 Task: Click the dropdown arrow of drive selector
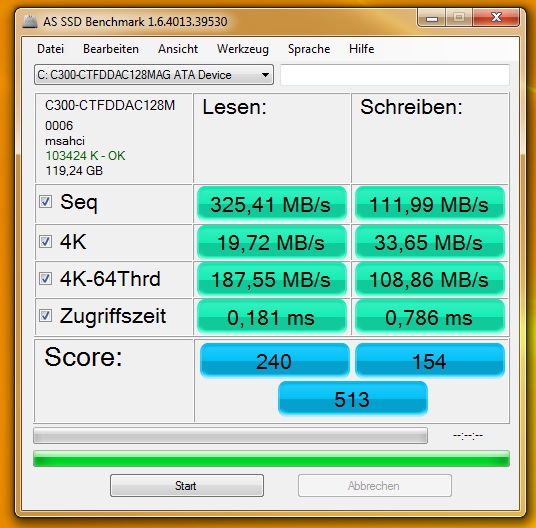265,75
